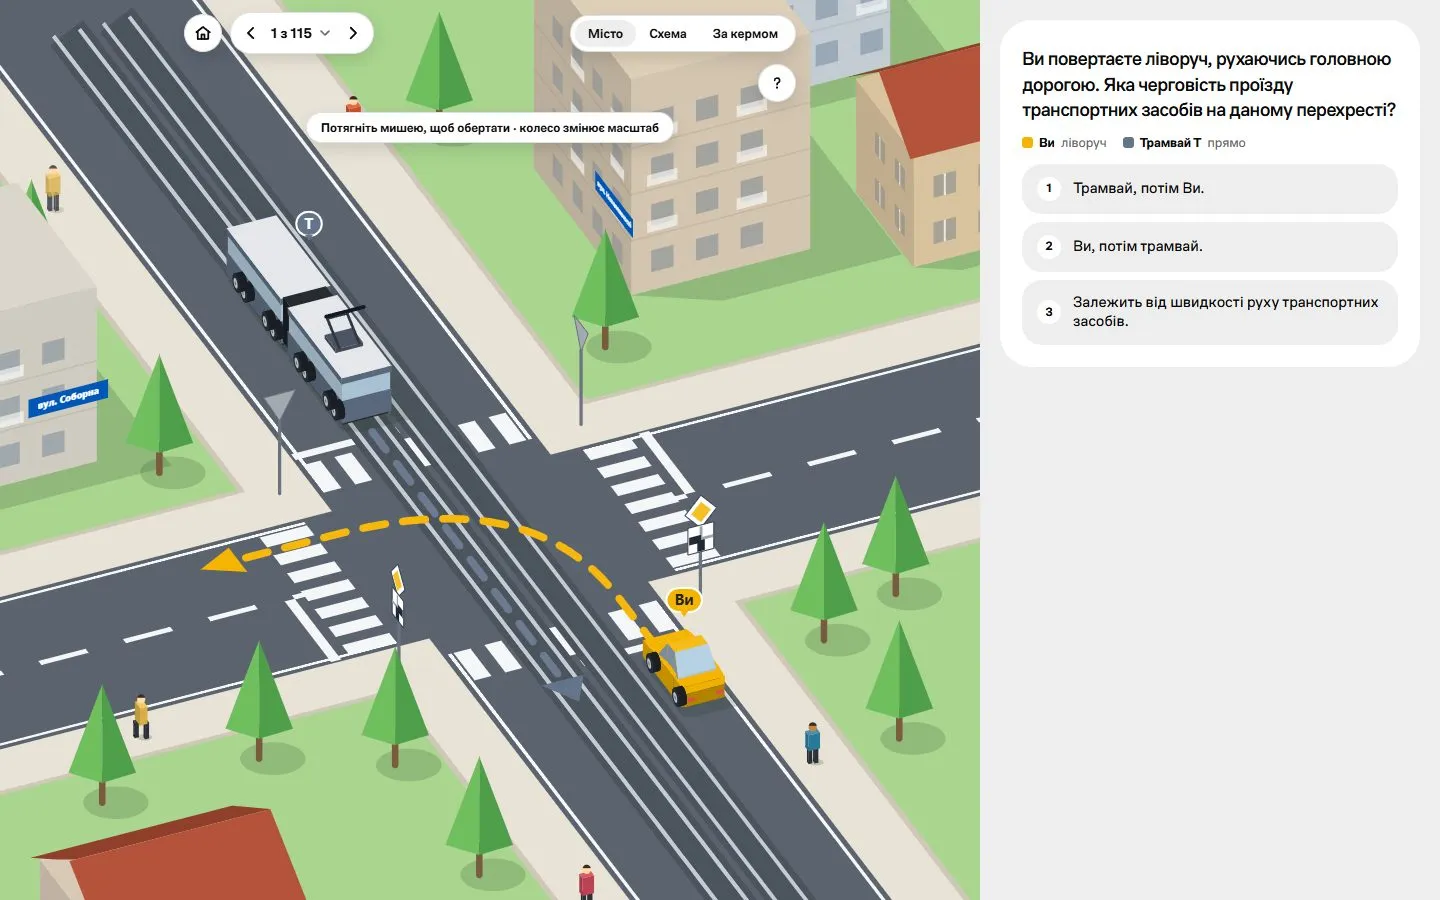Viewport: 1440px width, 900px height.
Task: Select the Місто view tab
Action: pyautogui.click(x=605, y=33)
